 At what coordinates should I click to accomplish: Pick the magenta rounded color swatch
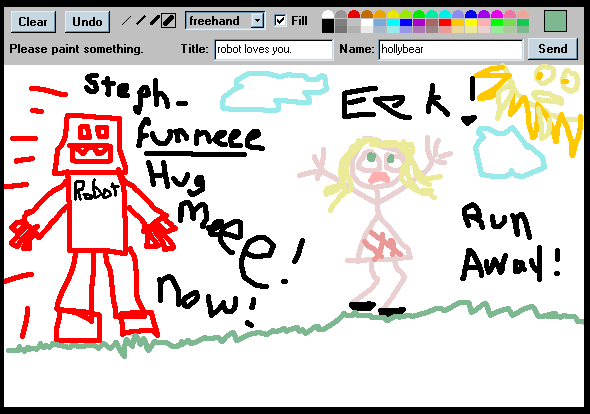(497, 14)
